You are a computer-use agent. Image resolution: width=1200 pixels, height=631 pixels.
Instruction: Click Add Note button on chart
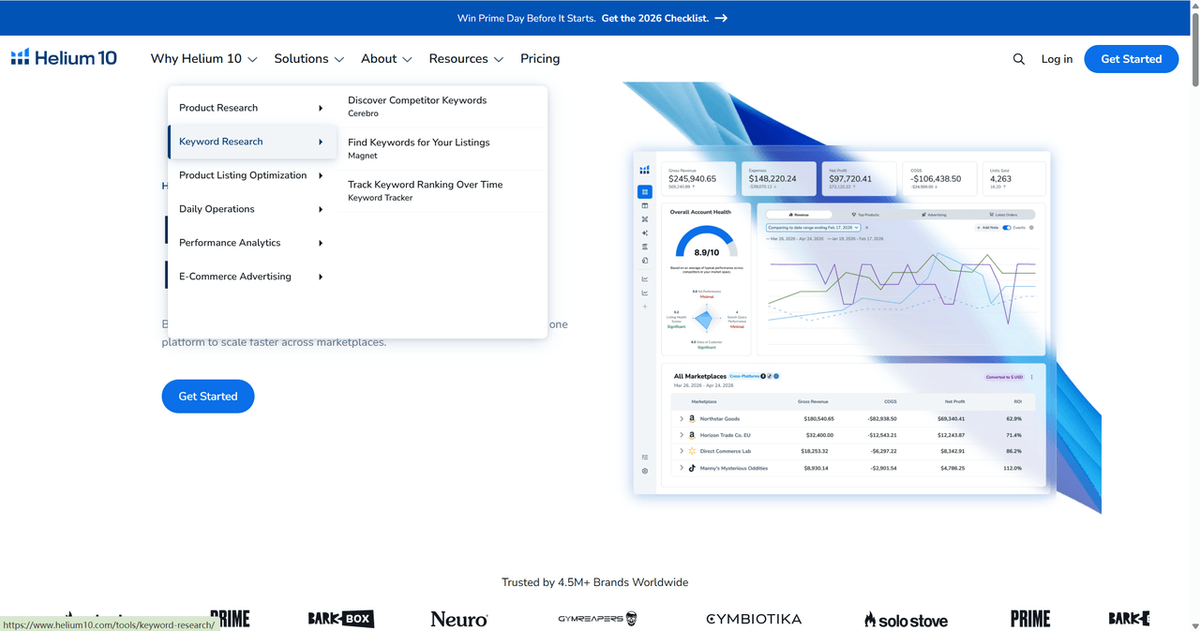(x=987, y=228)
